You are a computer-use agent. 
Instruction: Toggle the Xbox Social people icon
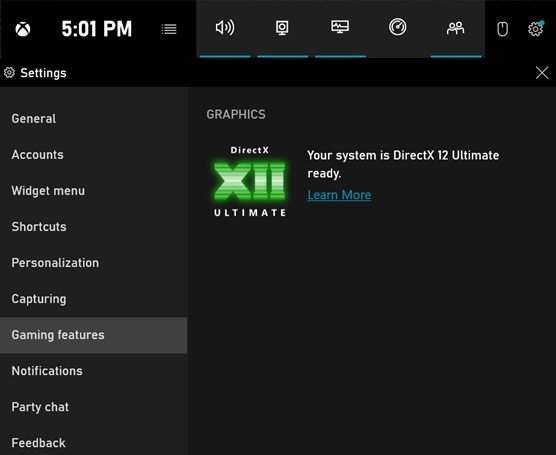pos(455,28)
